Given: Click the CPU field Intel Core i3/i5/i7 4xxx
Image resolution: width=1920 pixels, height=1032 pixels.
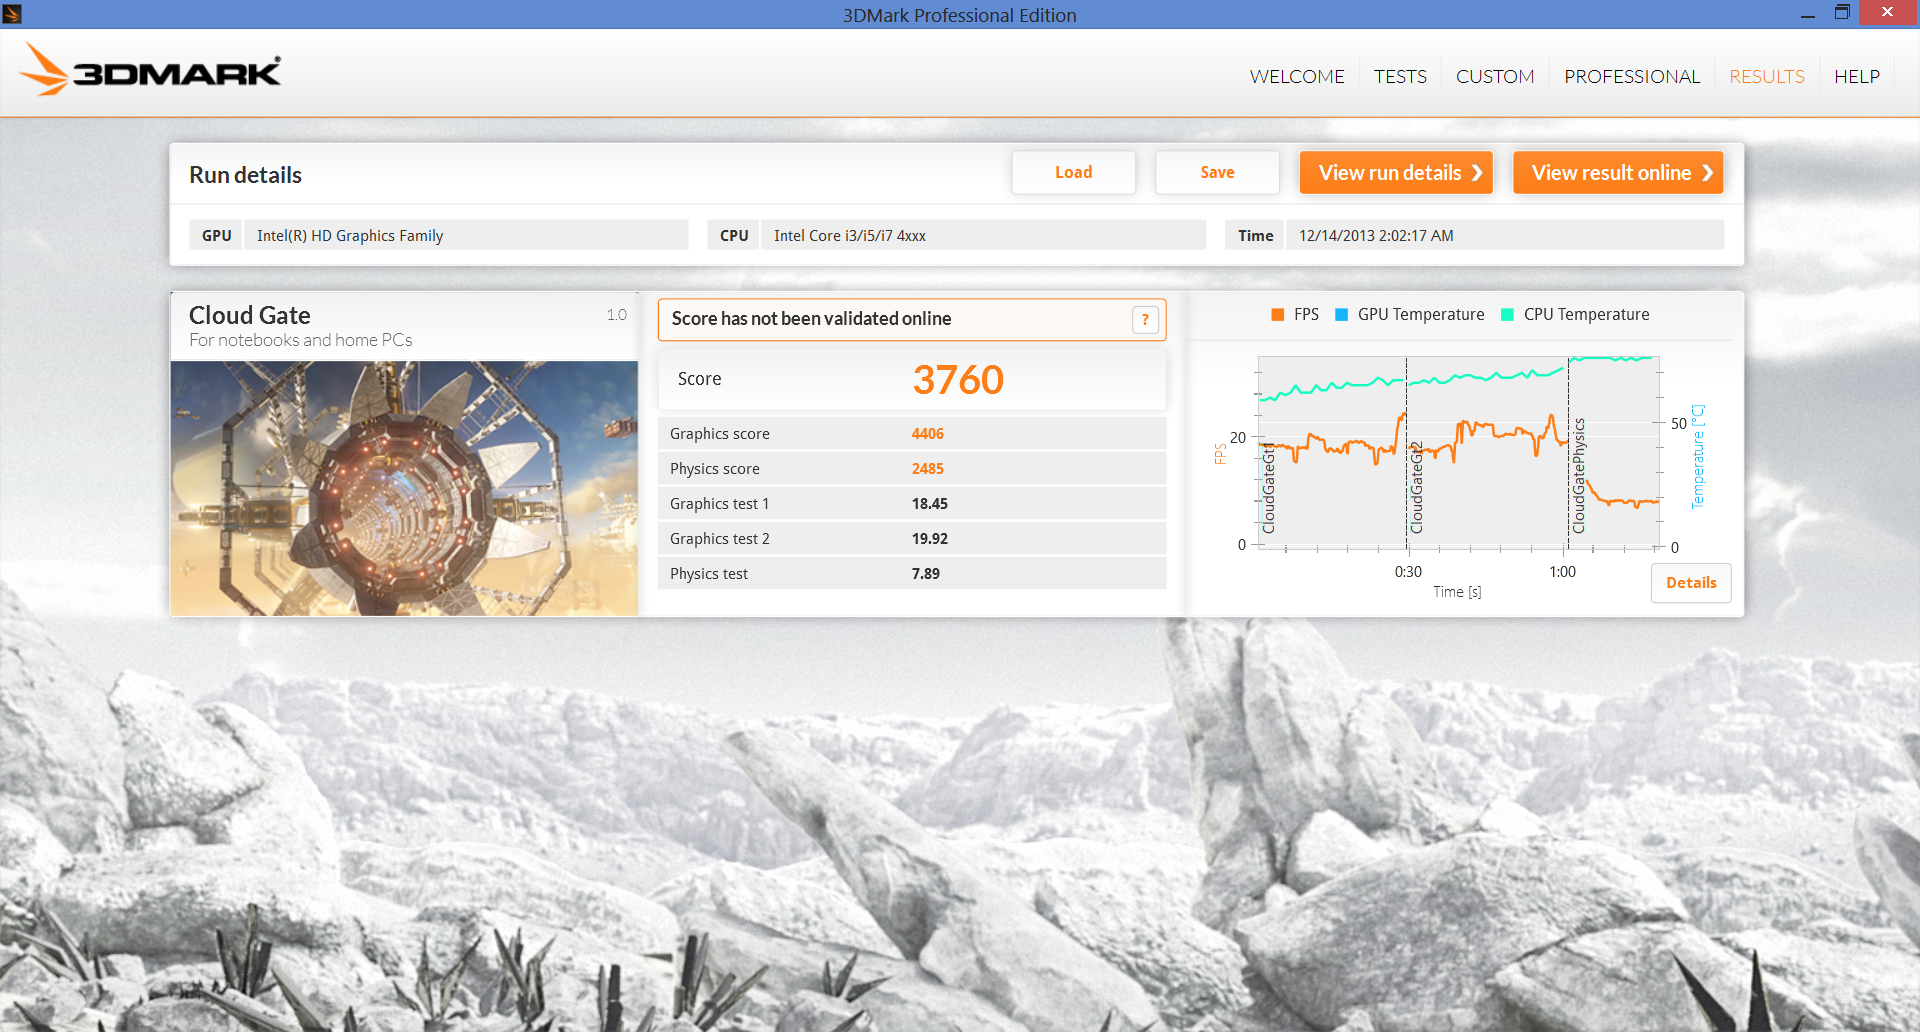Looking at the screenshot, I should (983, 235).
